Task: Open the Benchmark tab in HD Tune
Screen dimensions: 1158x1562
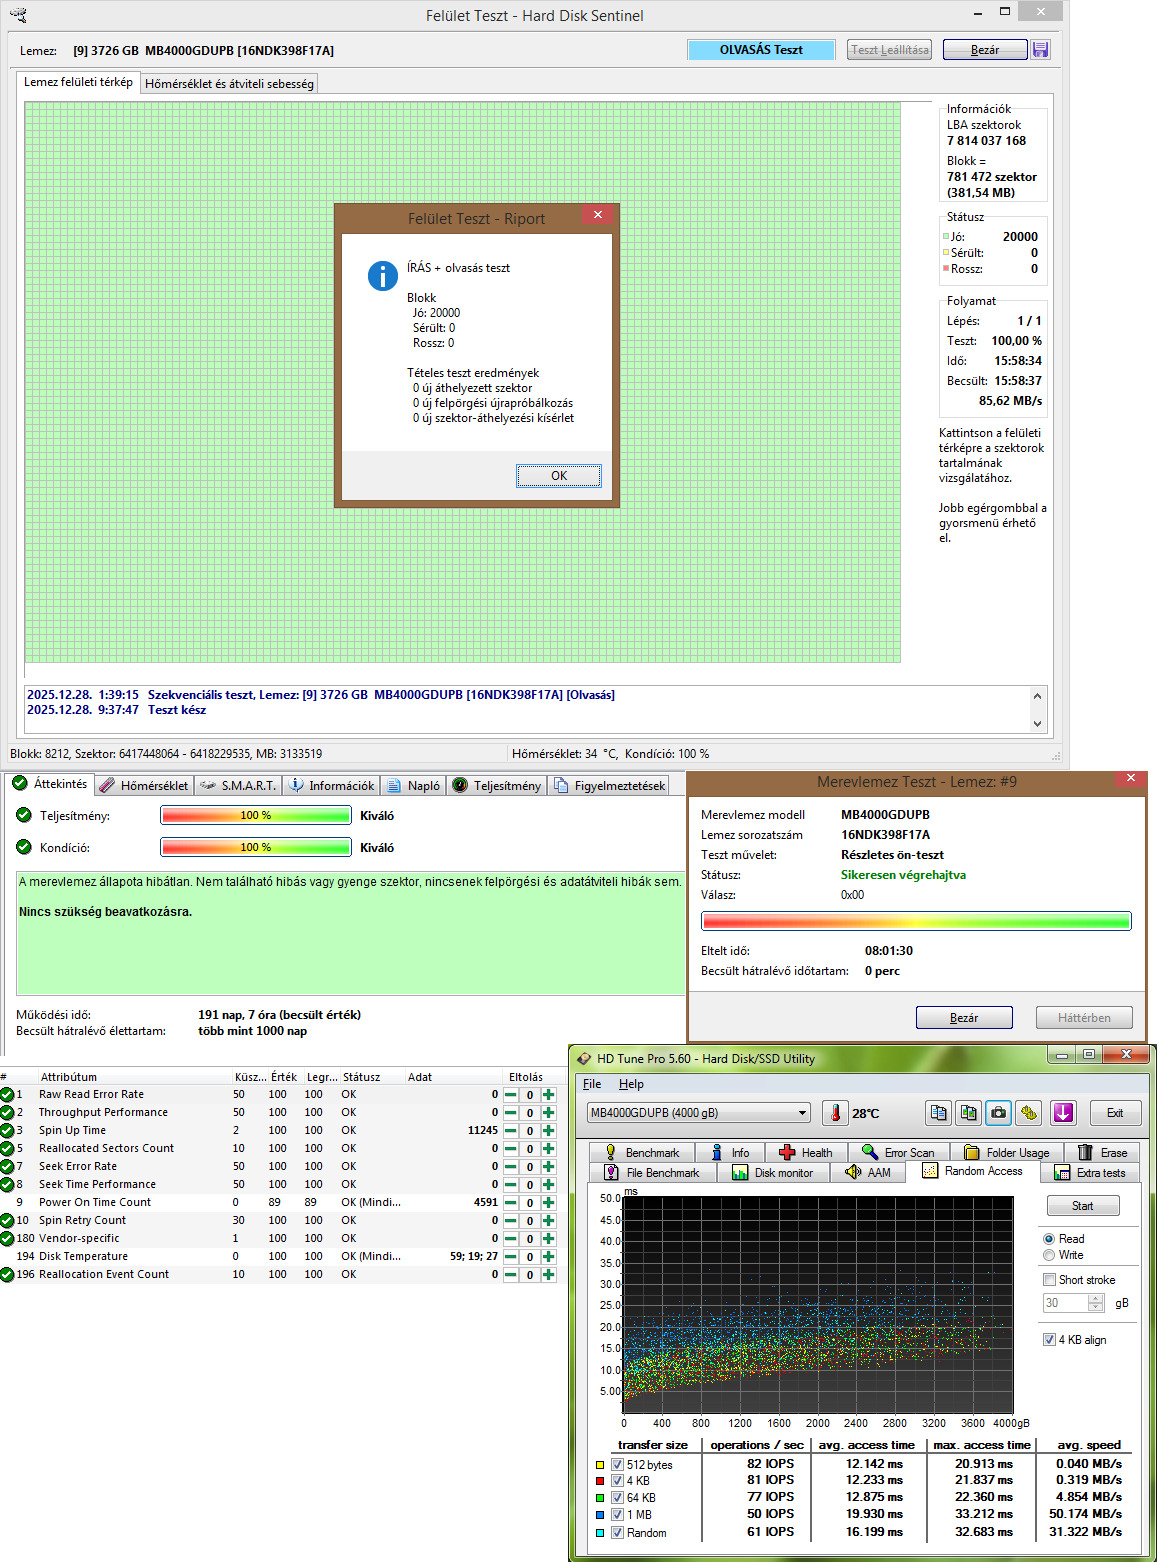Action: pyautogui.click(x=641, y=1153)
